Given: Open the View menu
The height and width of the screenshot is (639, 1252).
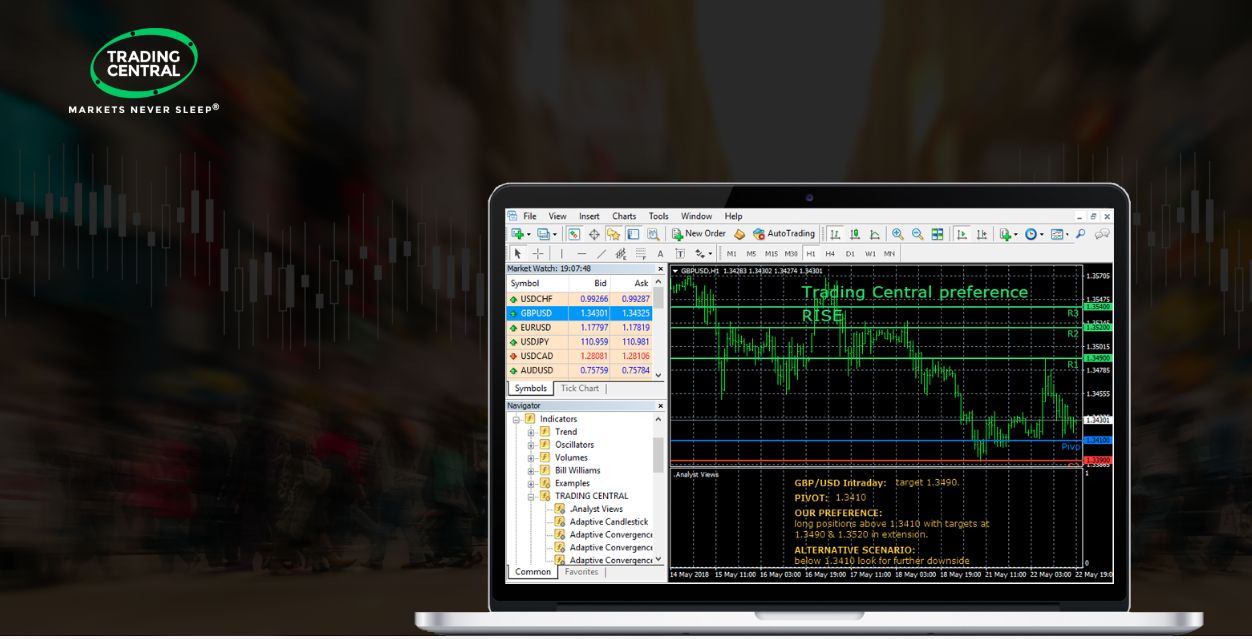Looking at the screenshot, I should [x=557, y=216].
